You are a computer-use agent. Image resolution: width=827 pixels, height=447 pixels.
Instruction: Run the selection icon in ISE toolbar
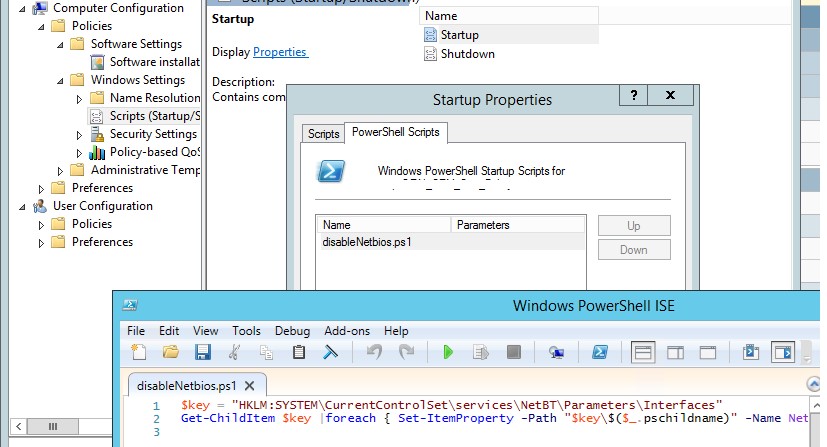pos(480,352)
